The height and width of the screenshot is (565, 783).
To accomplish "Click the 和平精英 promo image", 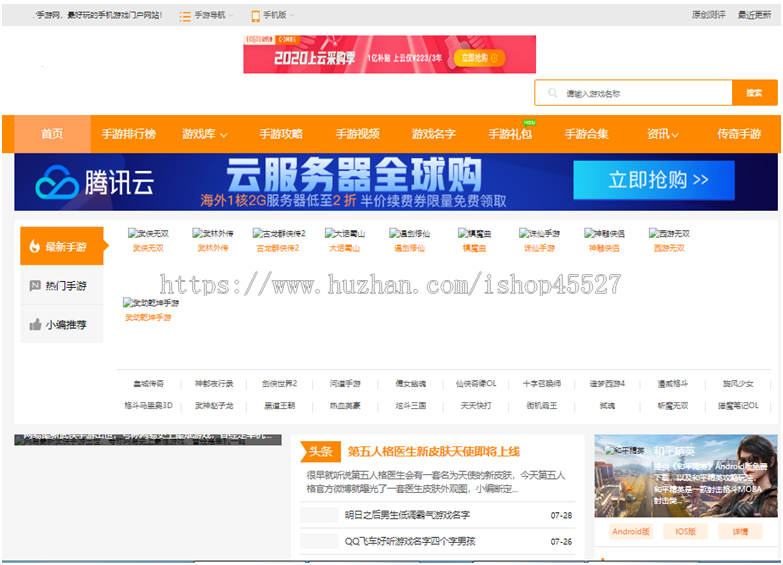I will pos(686,476).
